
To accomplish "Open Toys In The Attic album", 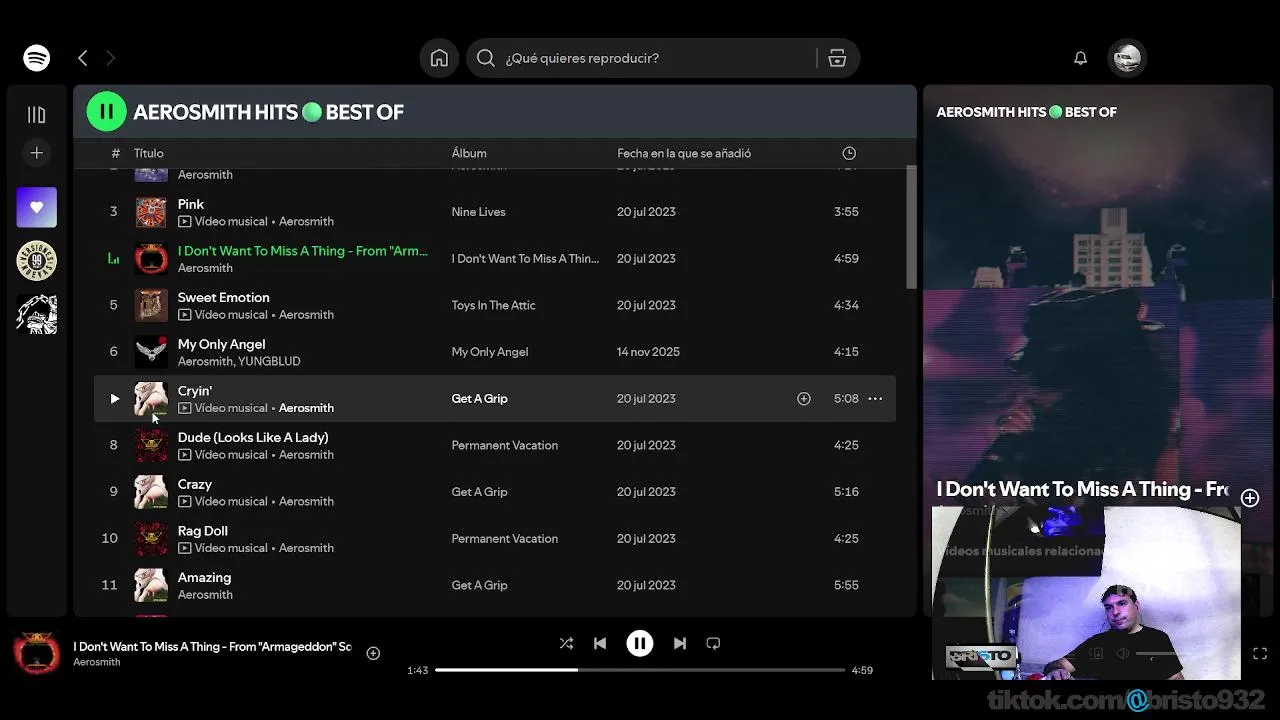I will [x=494, y=305].
